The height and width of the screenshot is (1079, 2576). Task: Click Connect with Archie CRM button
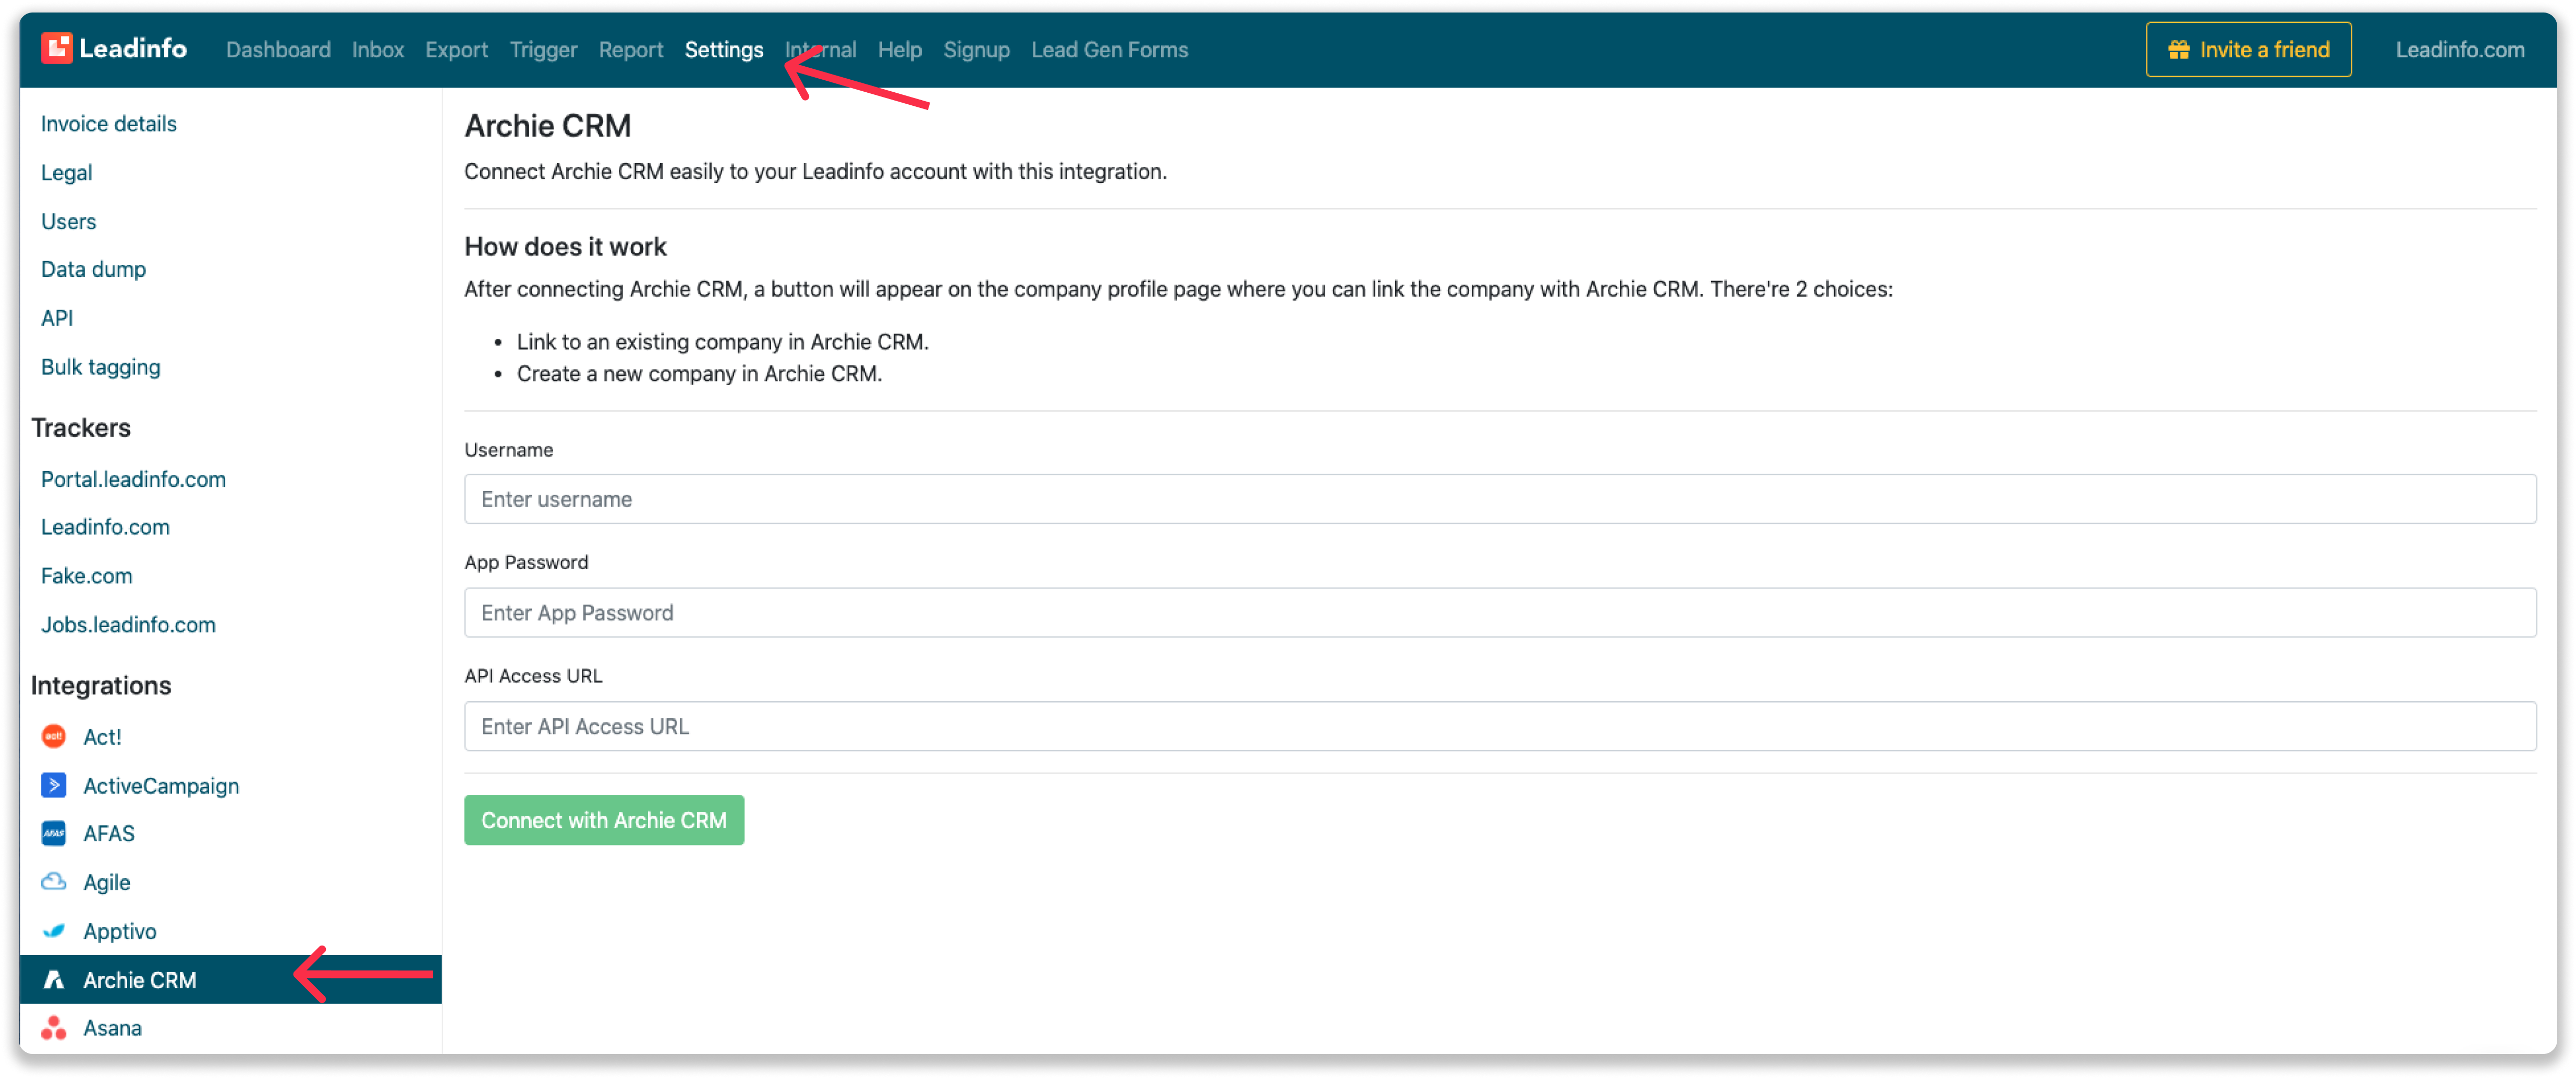604,820
